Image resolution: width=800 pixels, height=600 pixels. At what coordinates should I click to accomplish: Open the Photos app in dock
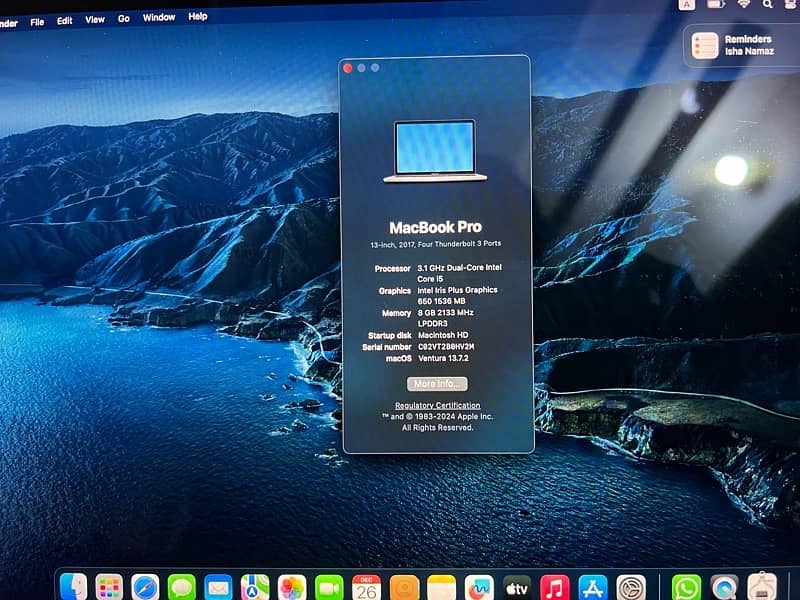pyautogui.click(x=292, y=587)
